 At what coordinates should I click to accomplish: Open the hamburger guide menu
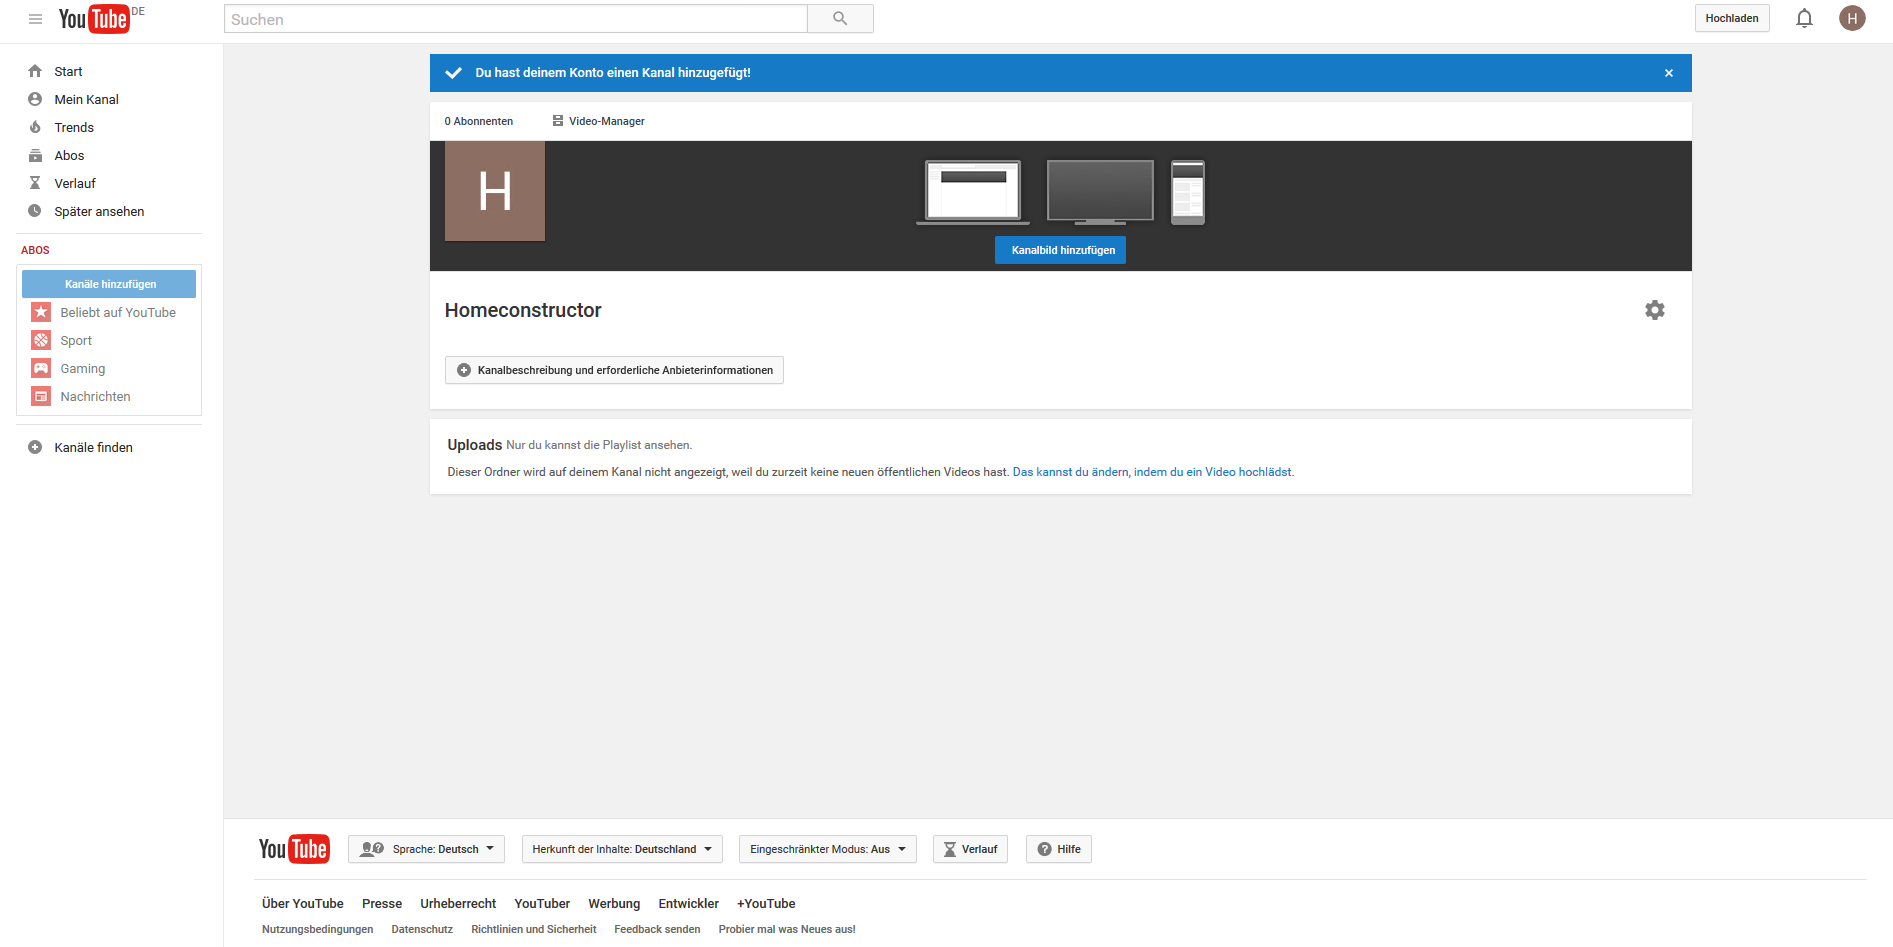tap(35, 19)
